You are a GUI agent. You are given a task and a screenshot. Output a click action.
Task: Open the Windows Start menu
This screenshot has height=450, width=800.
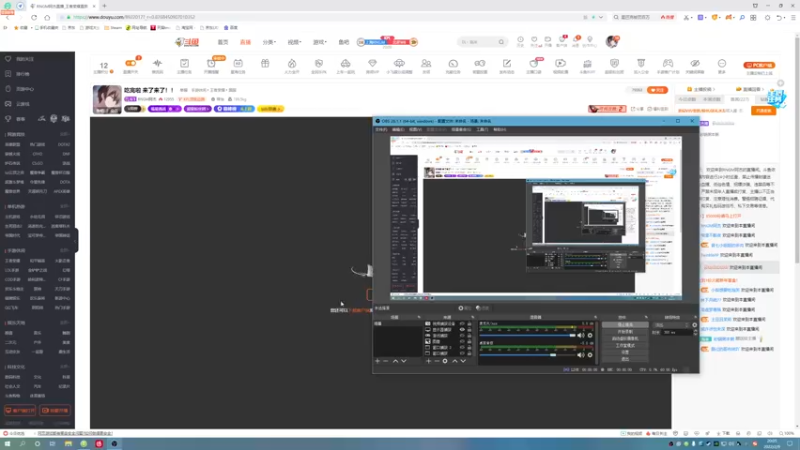[7, 444]
